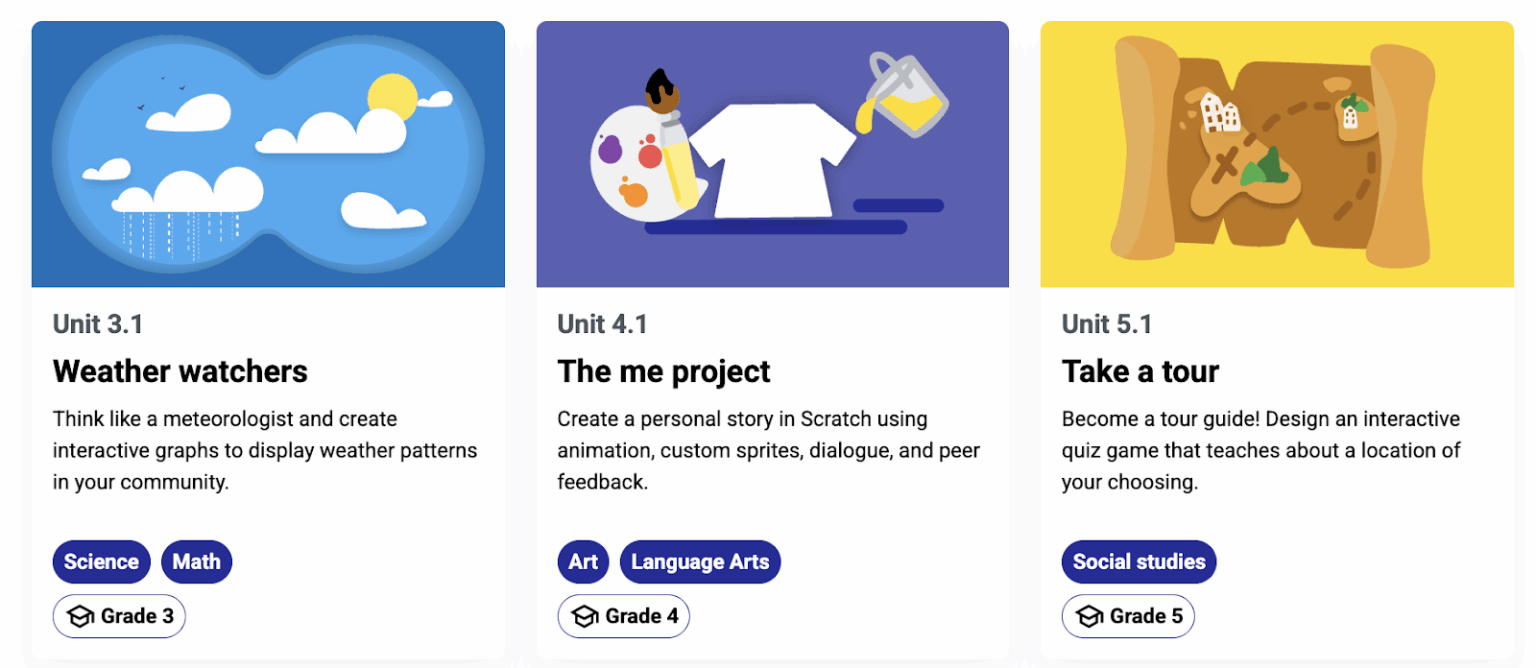This screenshot has width=1536, height=668.
Task: Click the Grade 3 badge
Action: 119,617
